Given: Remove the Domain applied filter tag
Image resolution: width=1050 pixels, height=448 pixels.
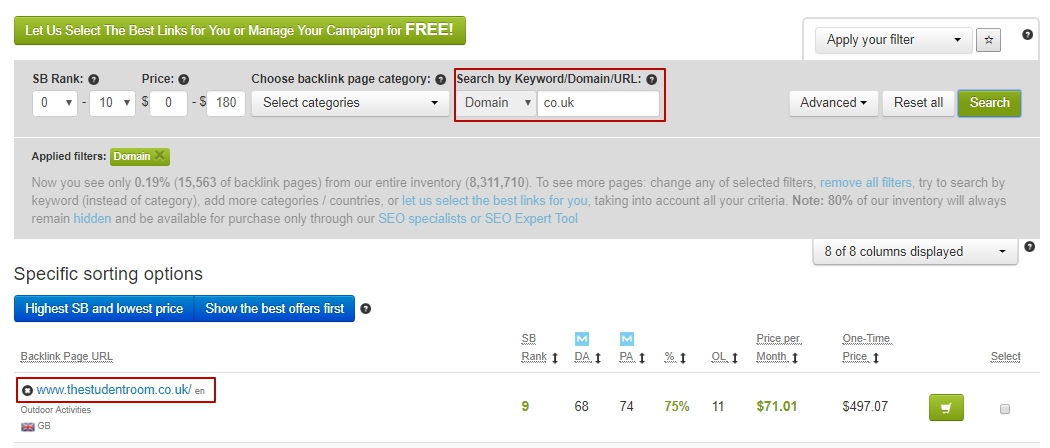Looking at the screenshot, I should pos(160,156).
